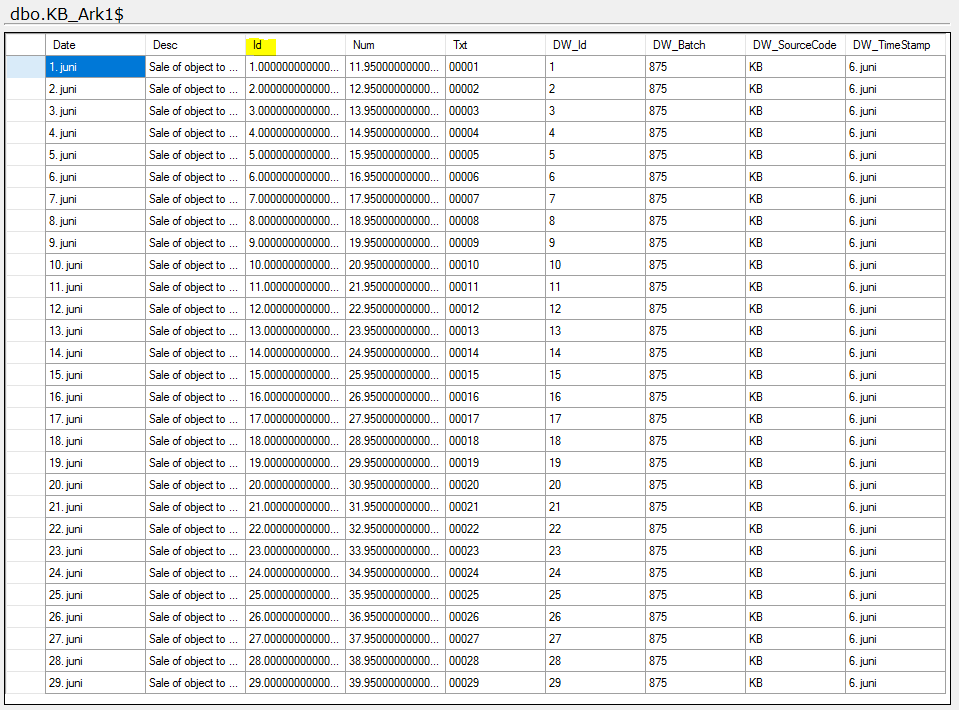Screen dimensions: 959x710
Task: Click the dbo.KB_Ark1$ table title
Action: pos(67,13)
